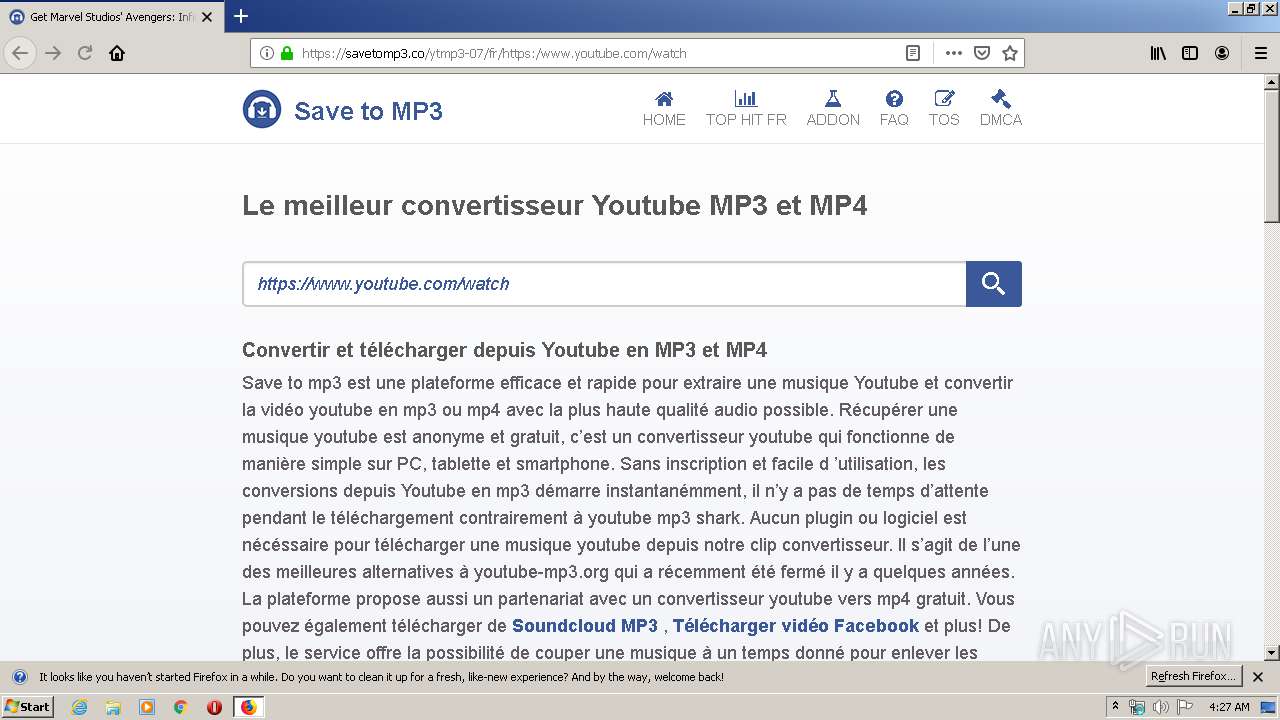Viewport: 1280px width, 720px height.
Task: Go back with the browser Back arrow
Action: (20, 53)
